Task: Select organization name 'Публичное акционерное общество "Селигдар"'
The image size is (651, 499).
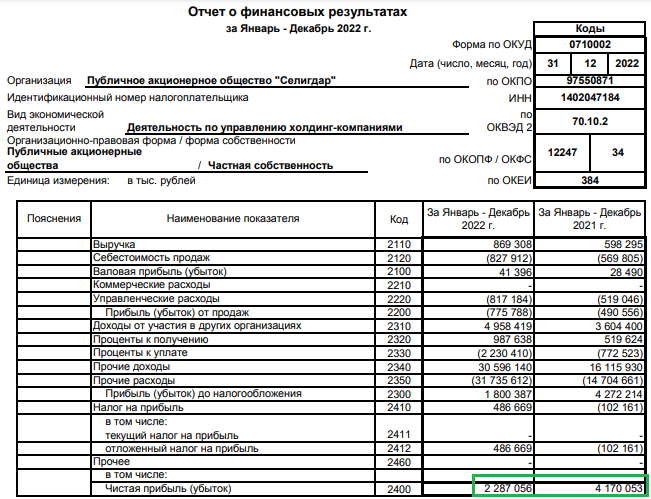Action: coord(211,81)
